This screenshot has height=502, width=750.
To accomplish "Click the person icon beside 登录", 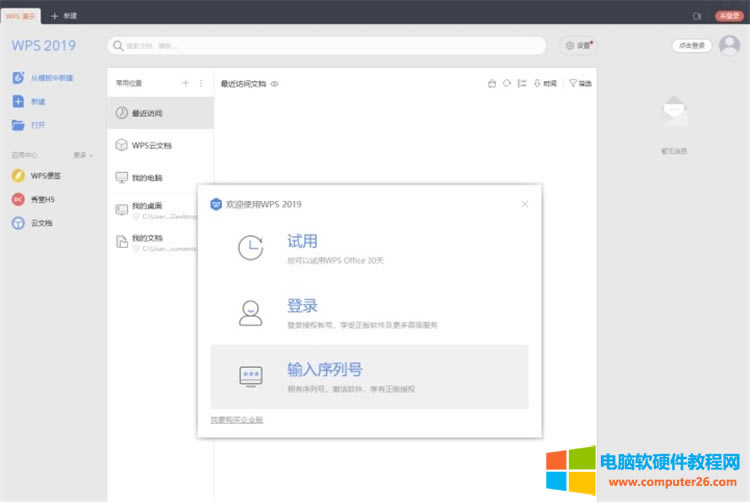I will point(251,313).
